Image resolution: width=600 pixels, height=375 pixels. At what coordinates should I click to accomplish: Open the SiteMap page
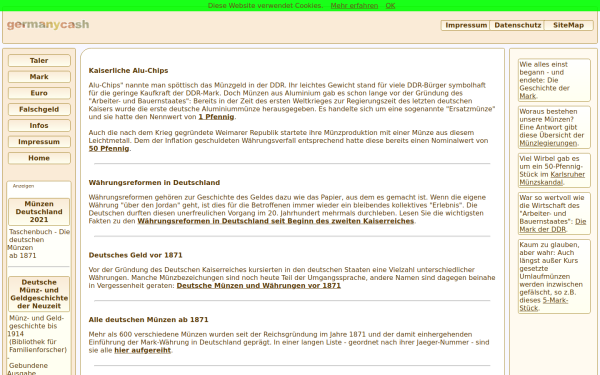click(568, 25)
